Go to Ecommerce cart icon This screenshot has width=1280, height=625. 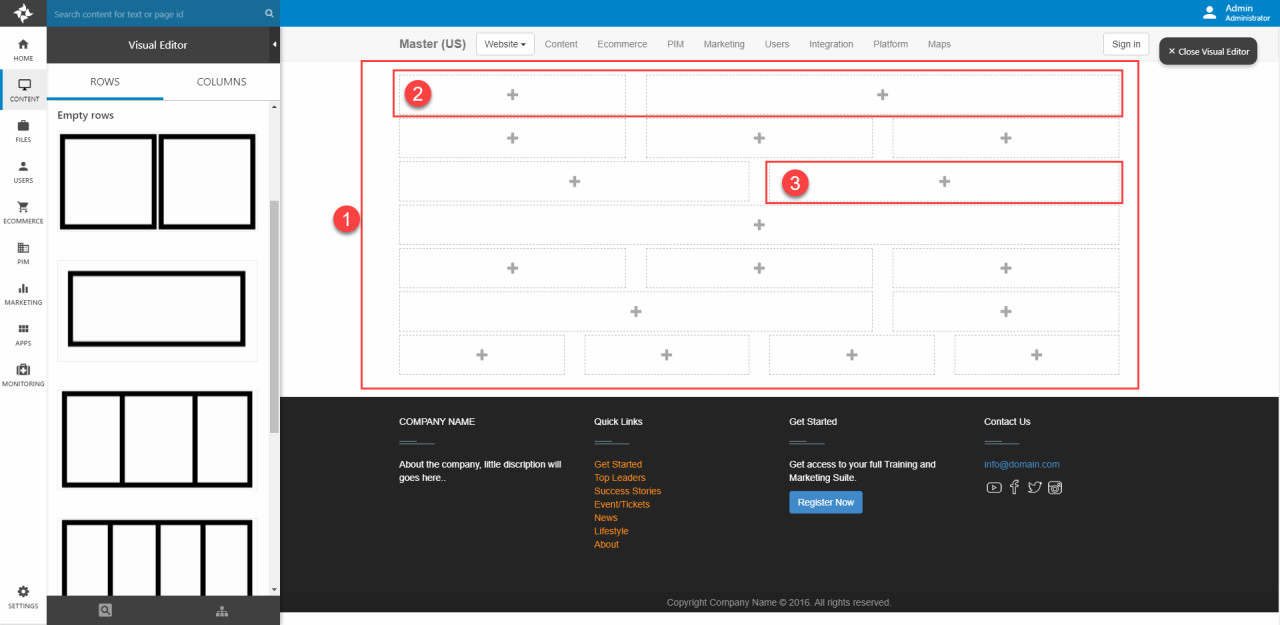coord(23,212)
